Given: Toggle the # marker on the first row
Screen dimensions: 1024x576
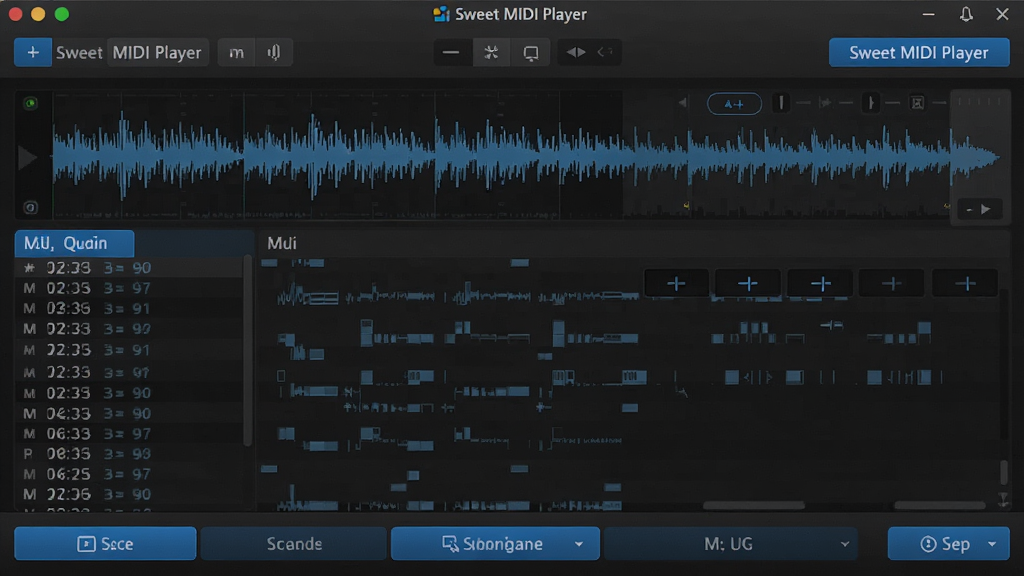Looking at the screenshot, I should click(29, 268).
